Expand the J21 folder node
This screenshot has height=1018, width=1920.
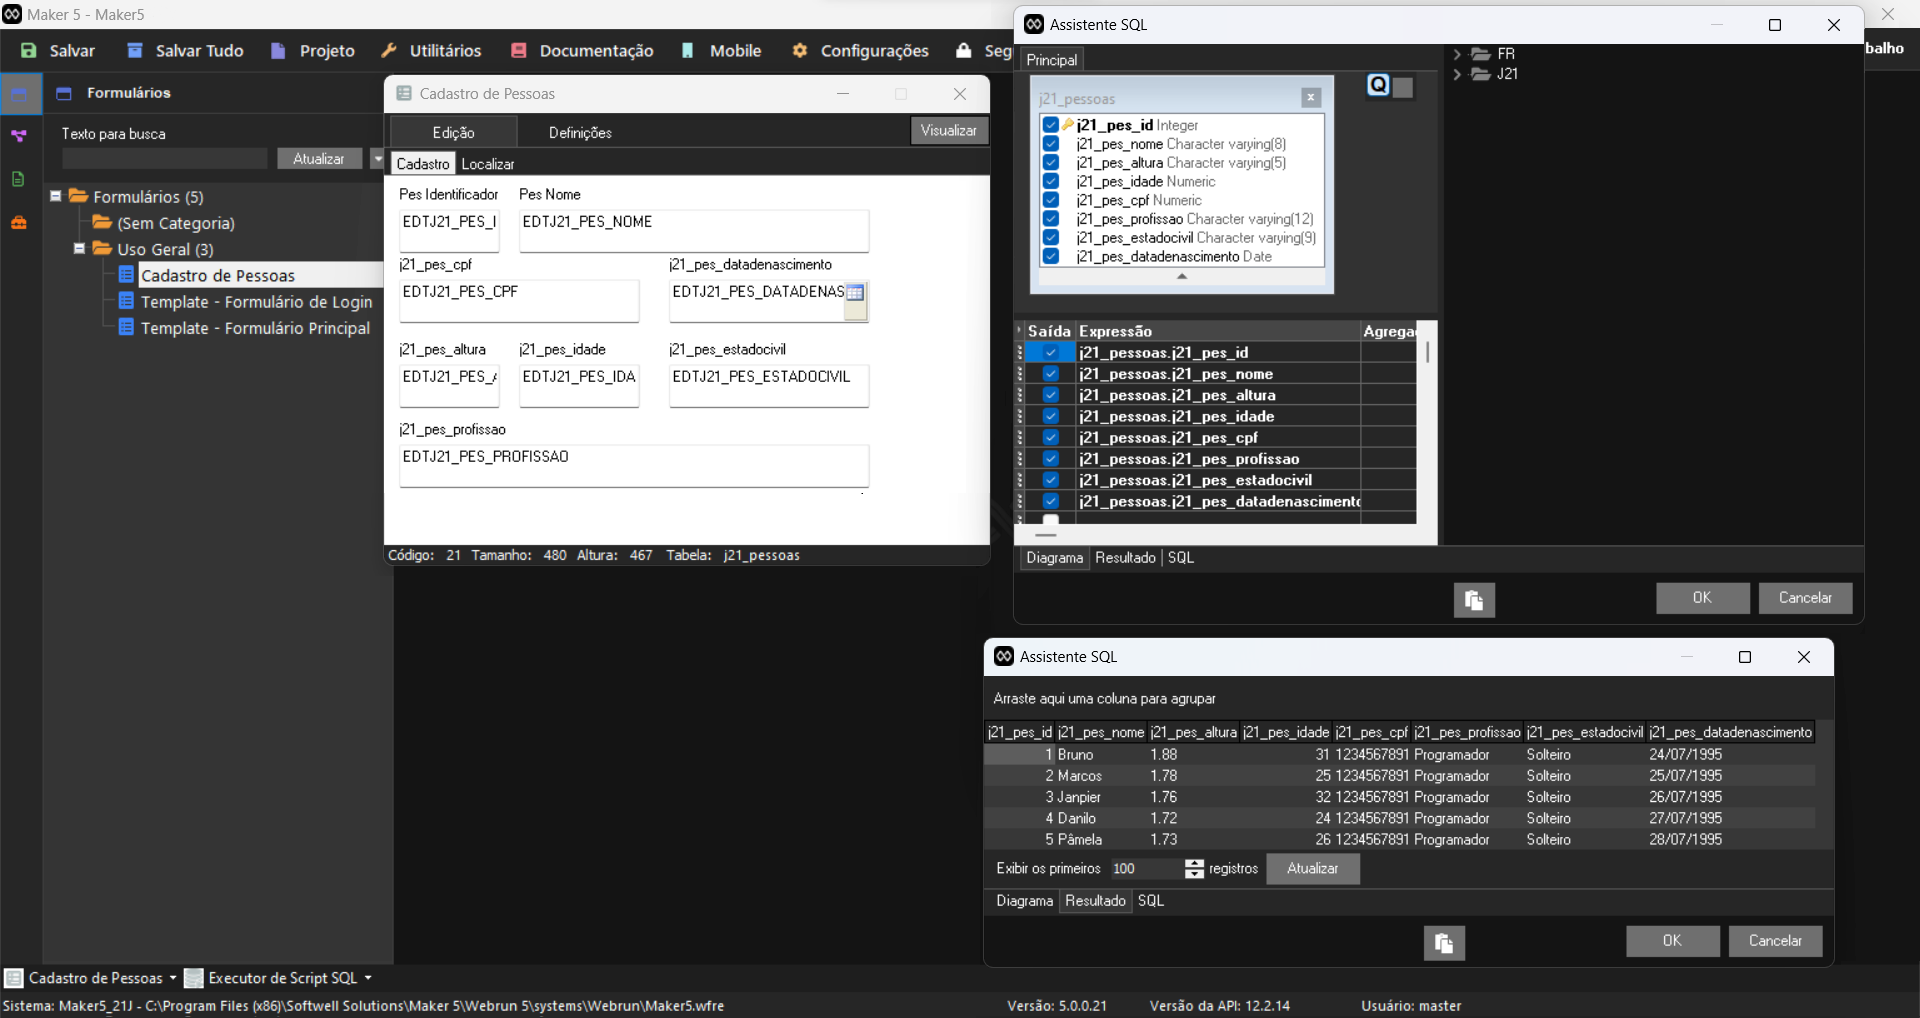[1457, 74]
